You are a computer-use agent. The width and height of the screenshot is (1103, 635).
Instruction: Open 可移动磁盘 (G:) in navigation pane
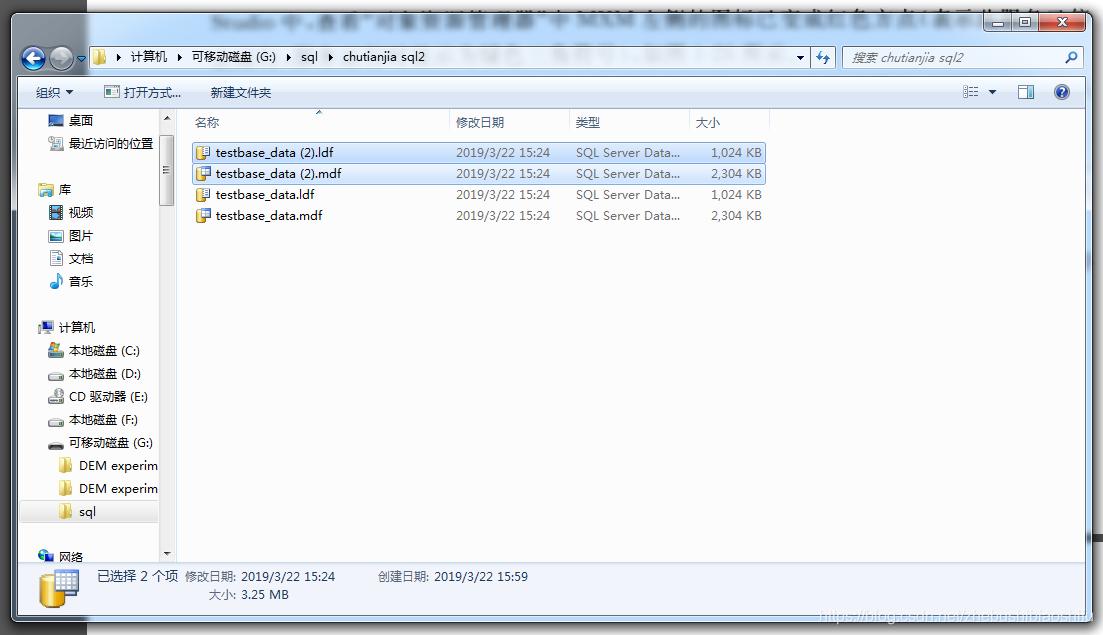[110, 443]
